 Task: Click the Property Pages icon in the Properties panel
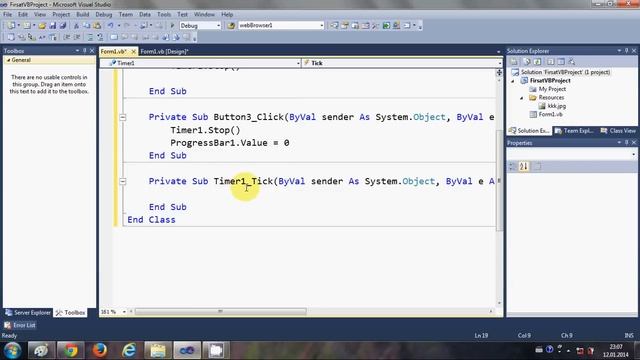pyautogui.click(x=538, y=166)
